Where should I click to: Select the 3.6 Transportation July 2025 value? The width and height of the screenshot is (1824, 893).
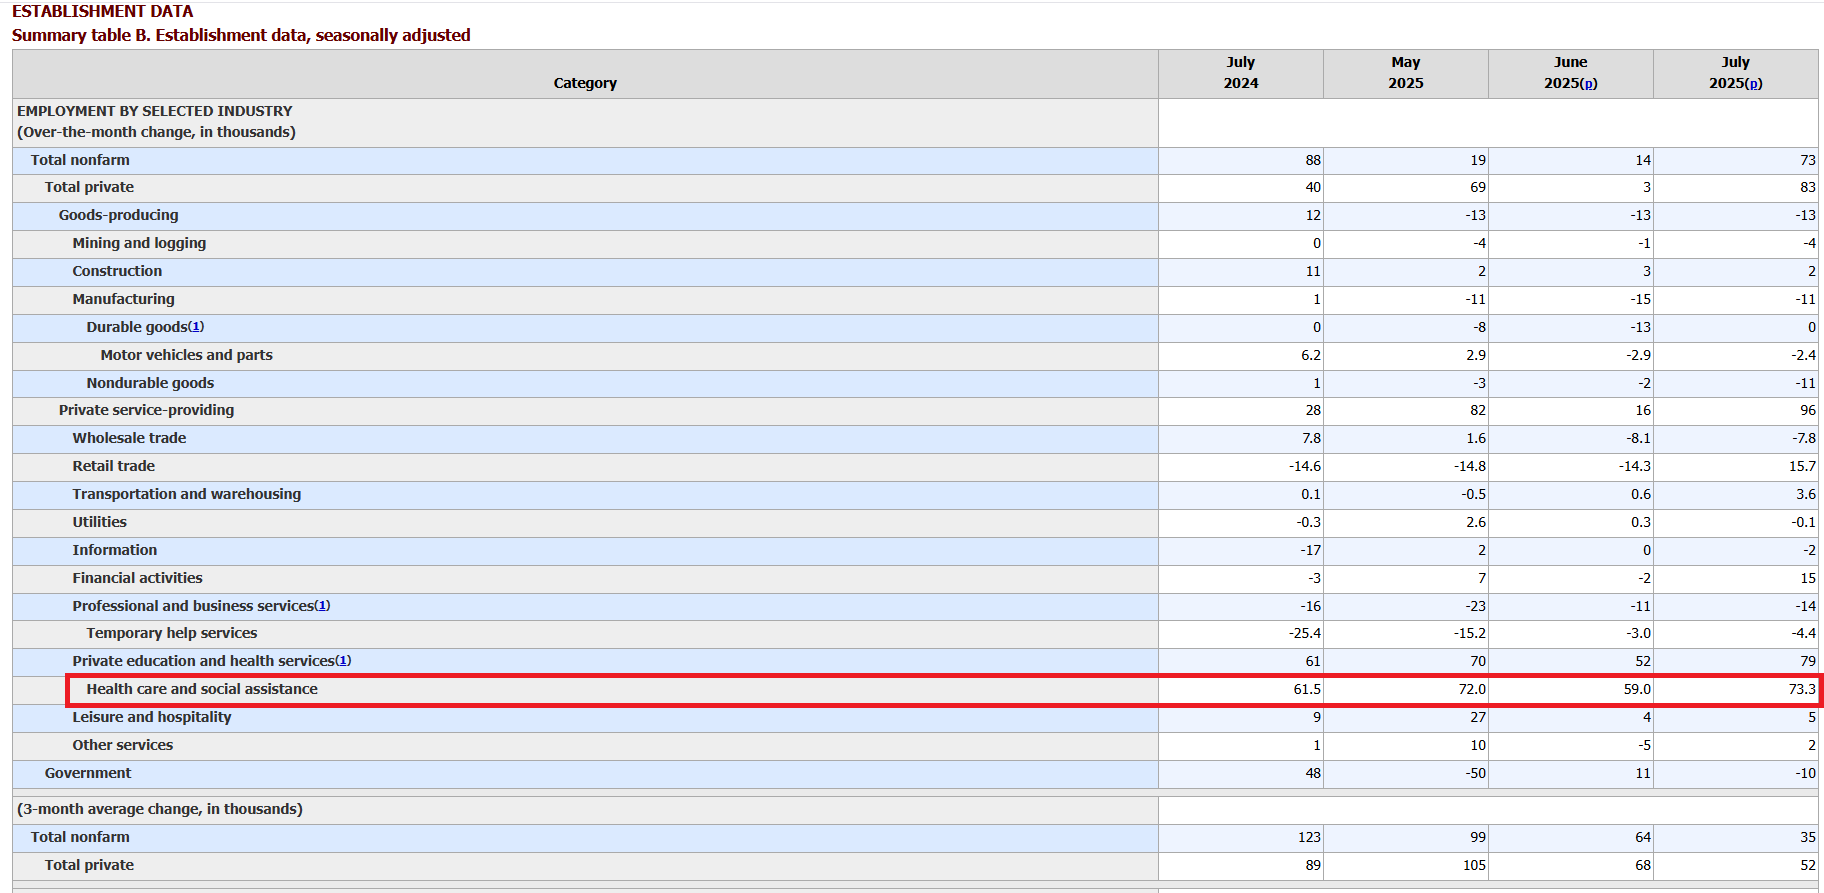point(1806,494)
